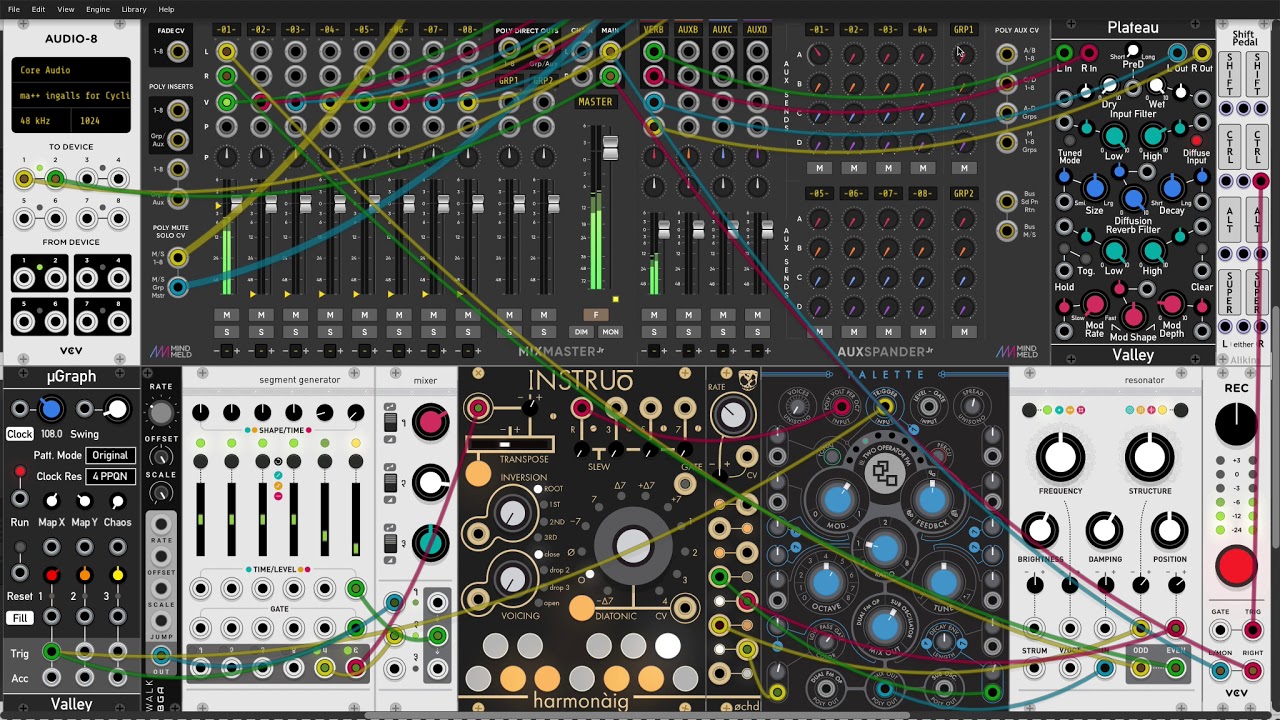
Task: Open the 1024 block size selector
Action: point(102,120)
